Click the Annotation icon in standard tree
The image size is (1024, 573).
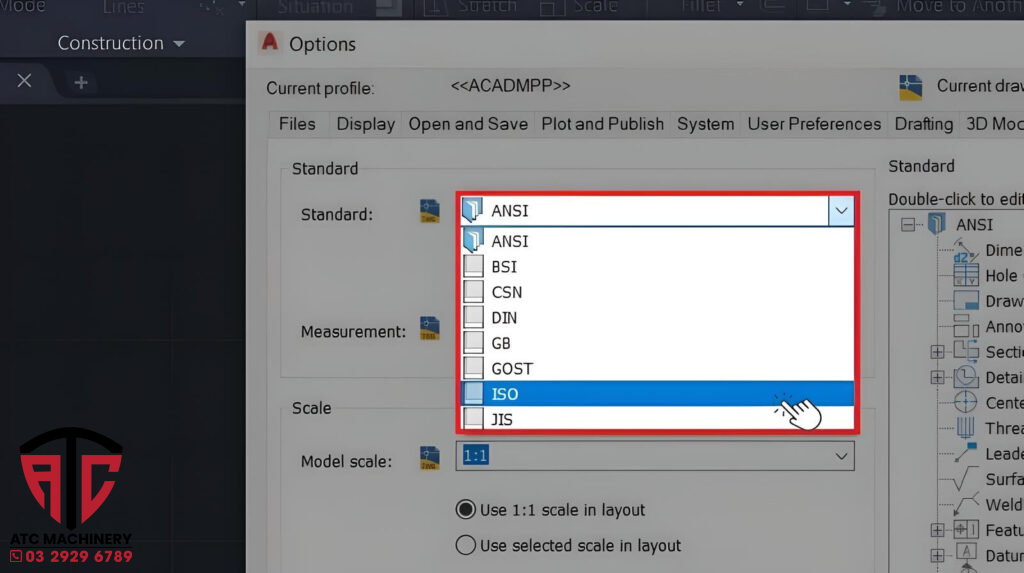point(966,326)
